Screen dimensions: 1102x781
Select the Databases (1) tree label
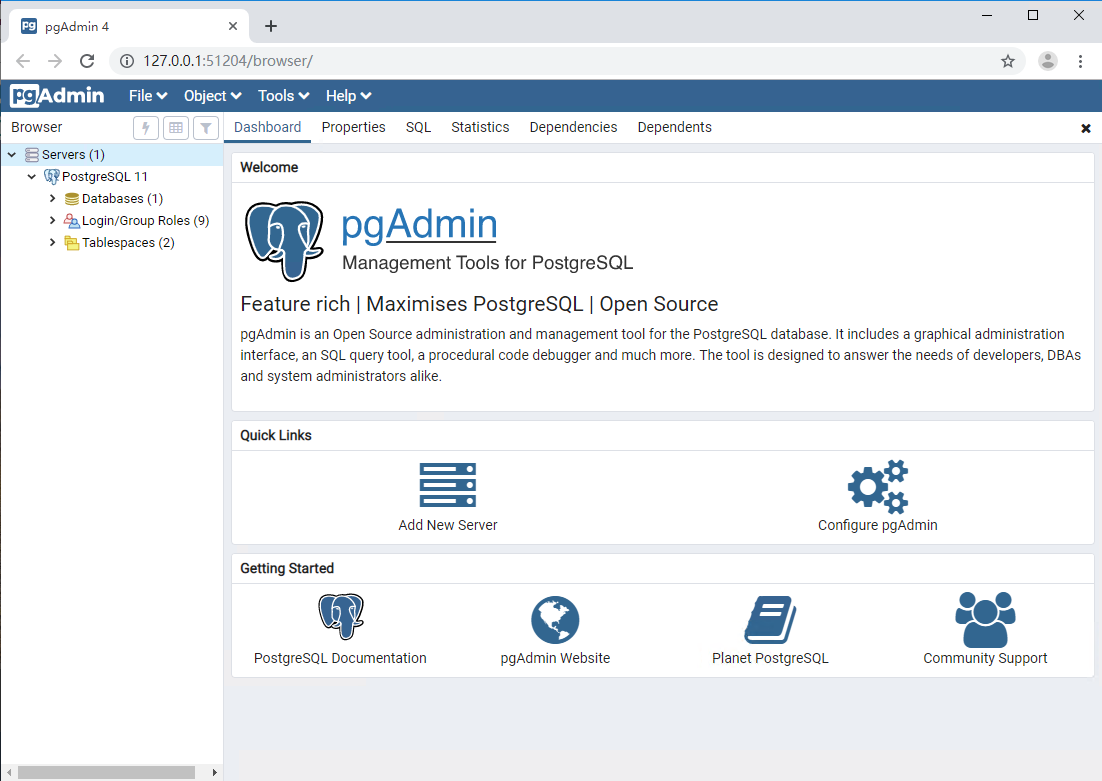pyautogui.click(x=122, y=199)
